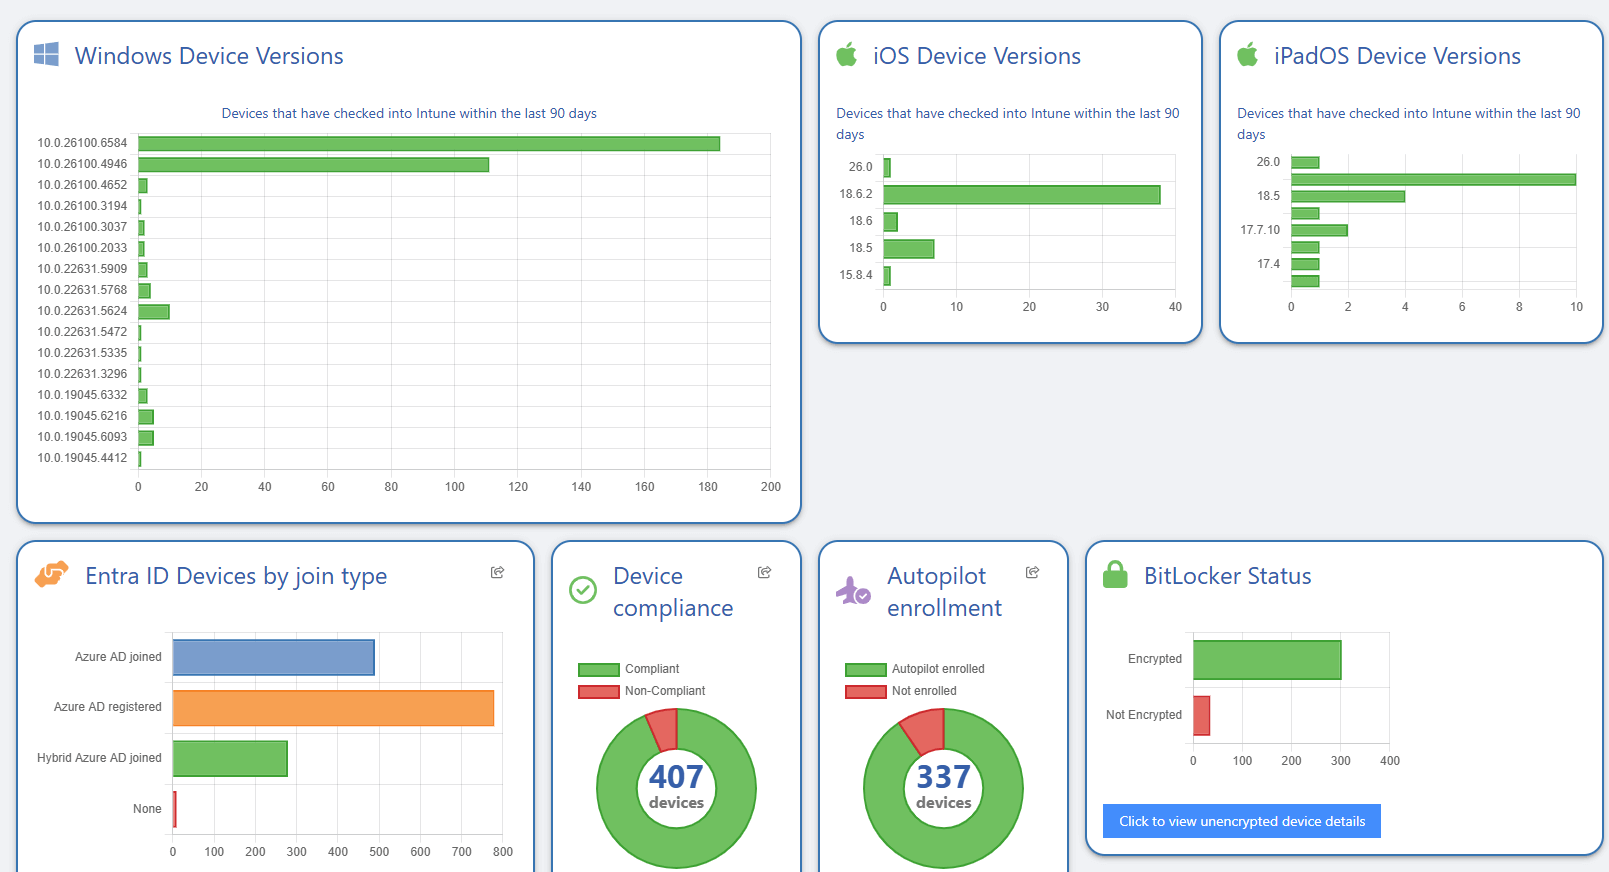Click the BitLocker green padlock icon
Image resolution: width=1609 pixels, height=872 pixels.
coord(1114,575)
